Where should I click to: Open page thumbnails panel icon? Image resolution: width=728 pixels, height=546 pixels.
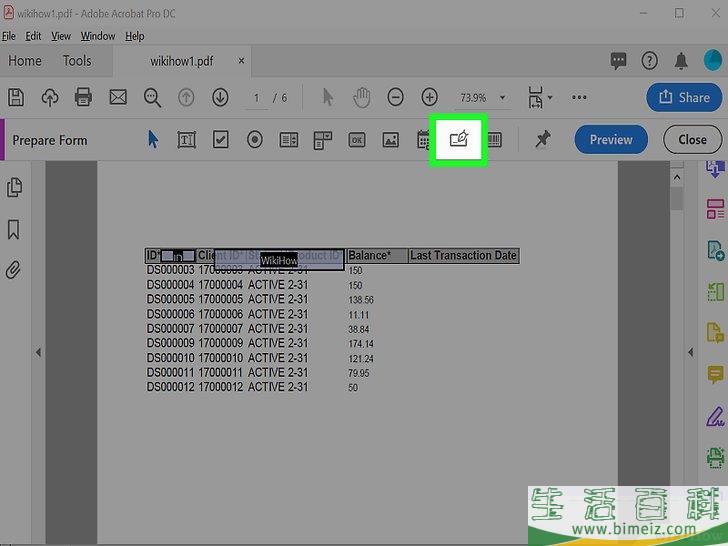pos(14,188)
